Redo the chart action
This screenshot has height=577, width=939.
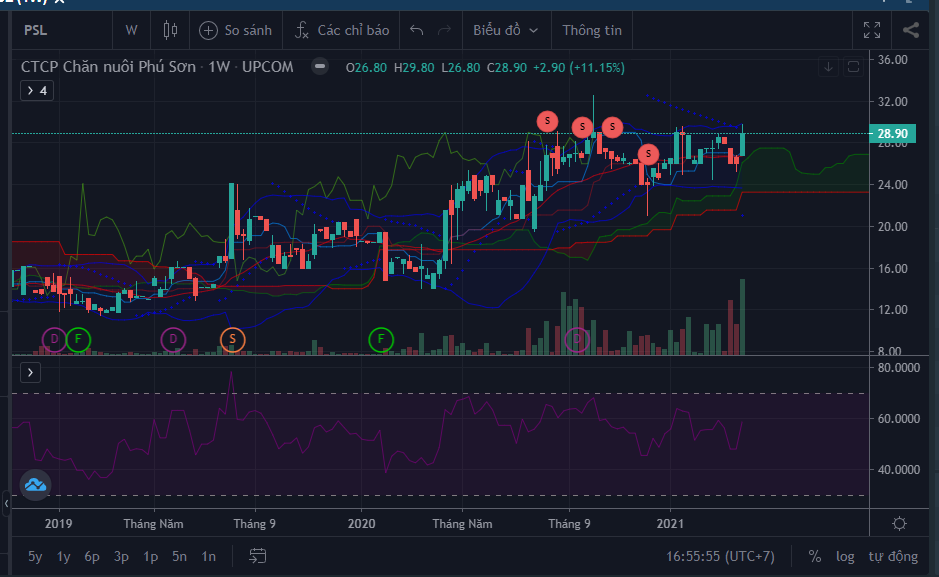(x=445, y=30)
